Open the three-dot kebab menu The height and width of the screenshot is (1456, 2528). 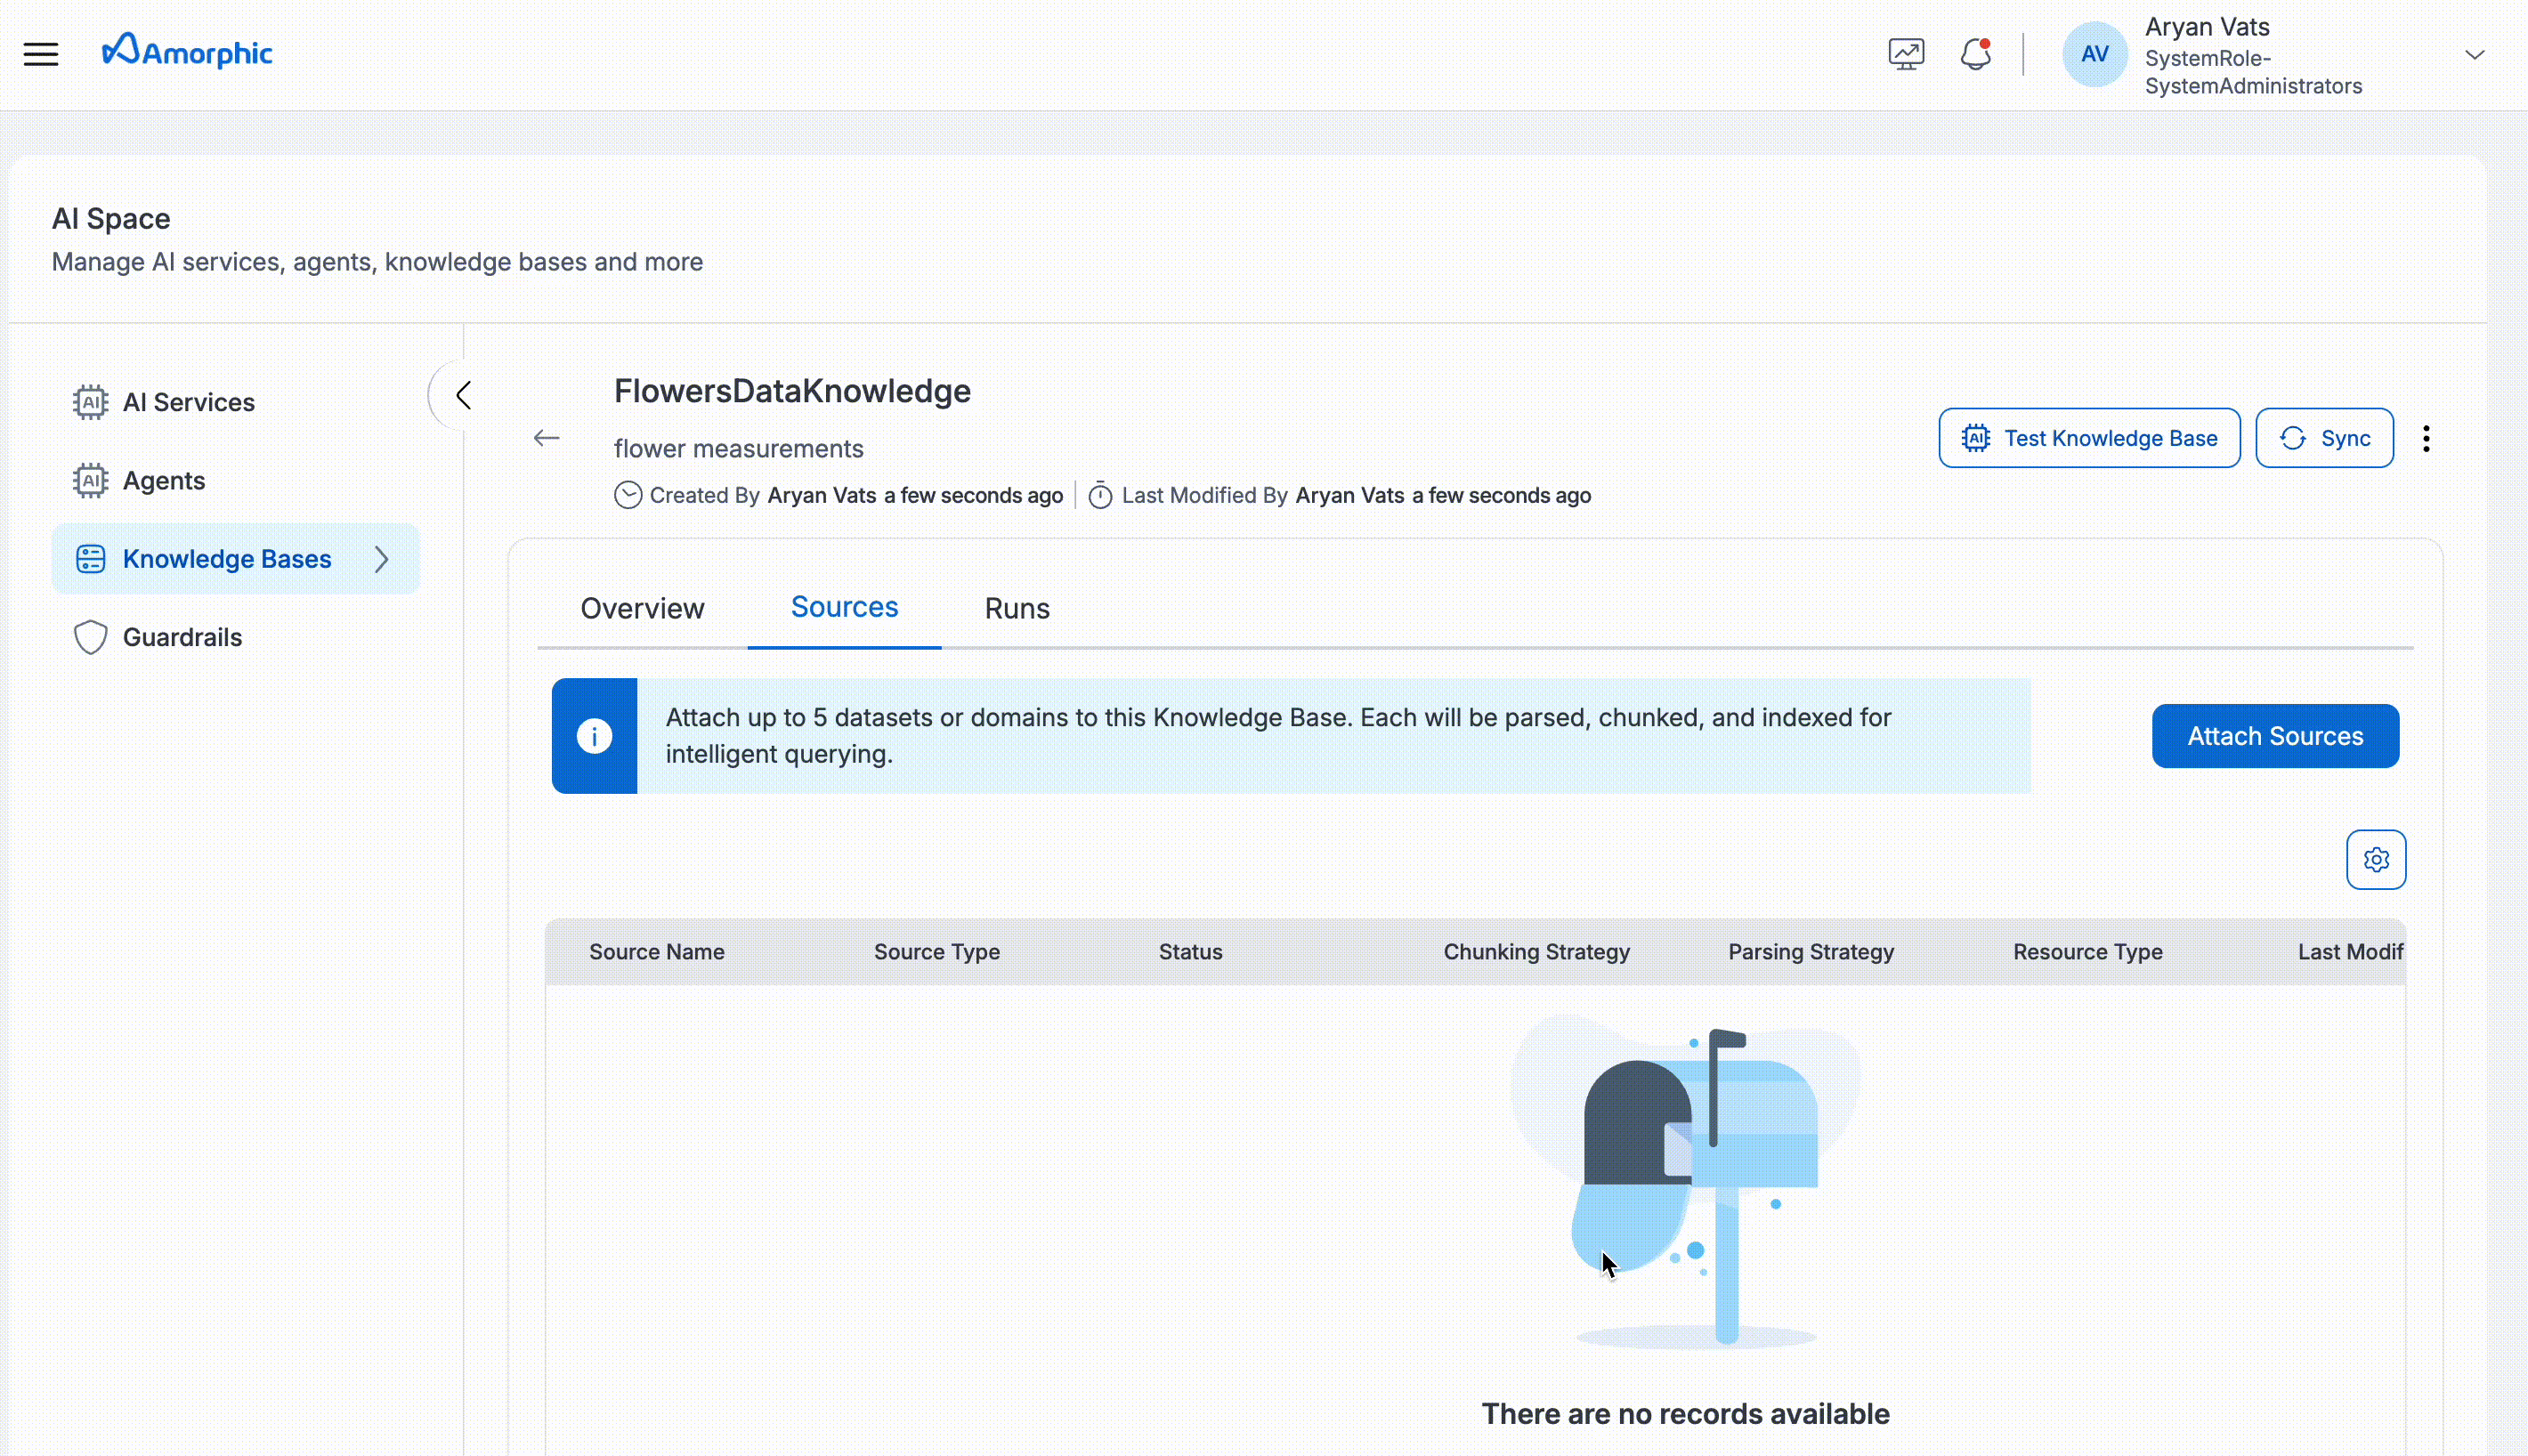point(2427,438)
